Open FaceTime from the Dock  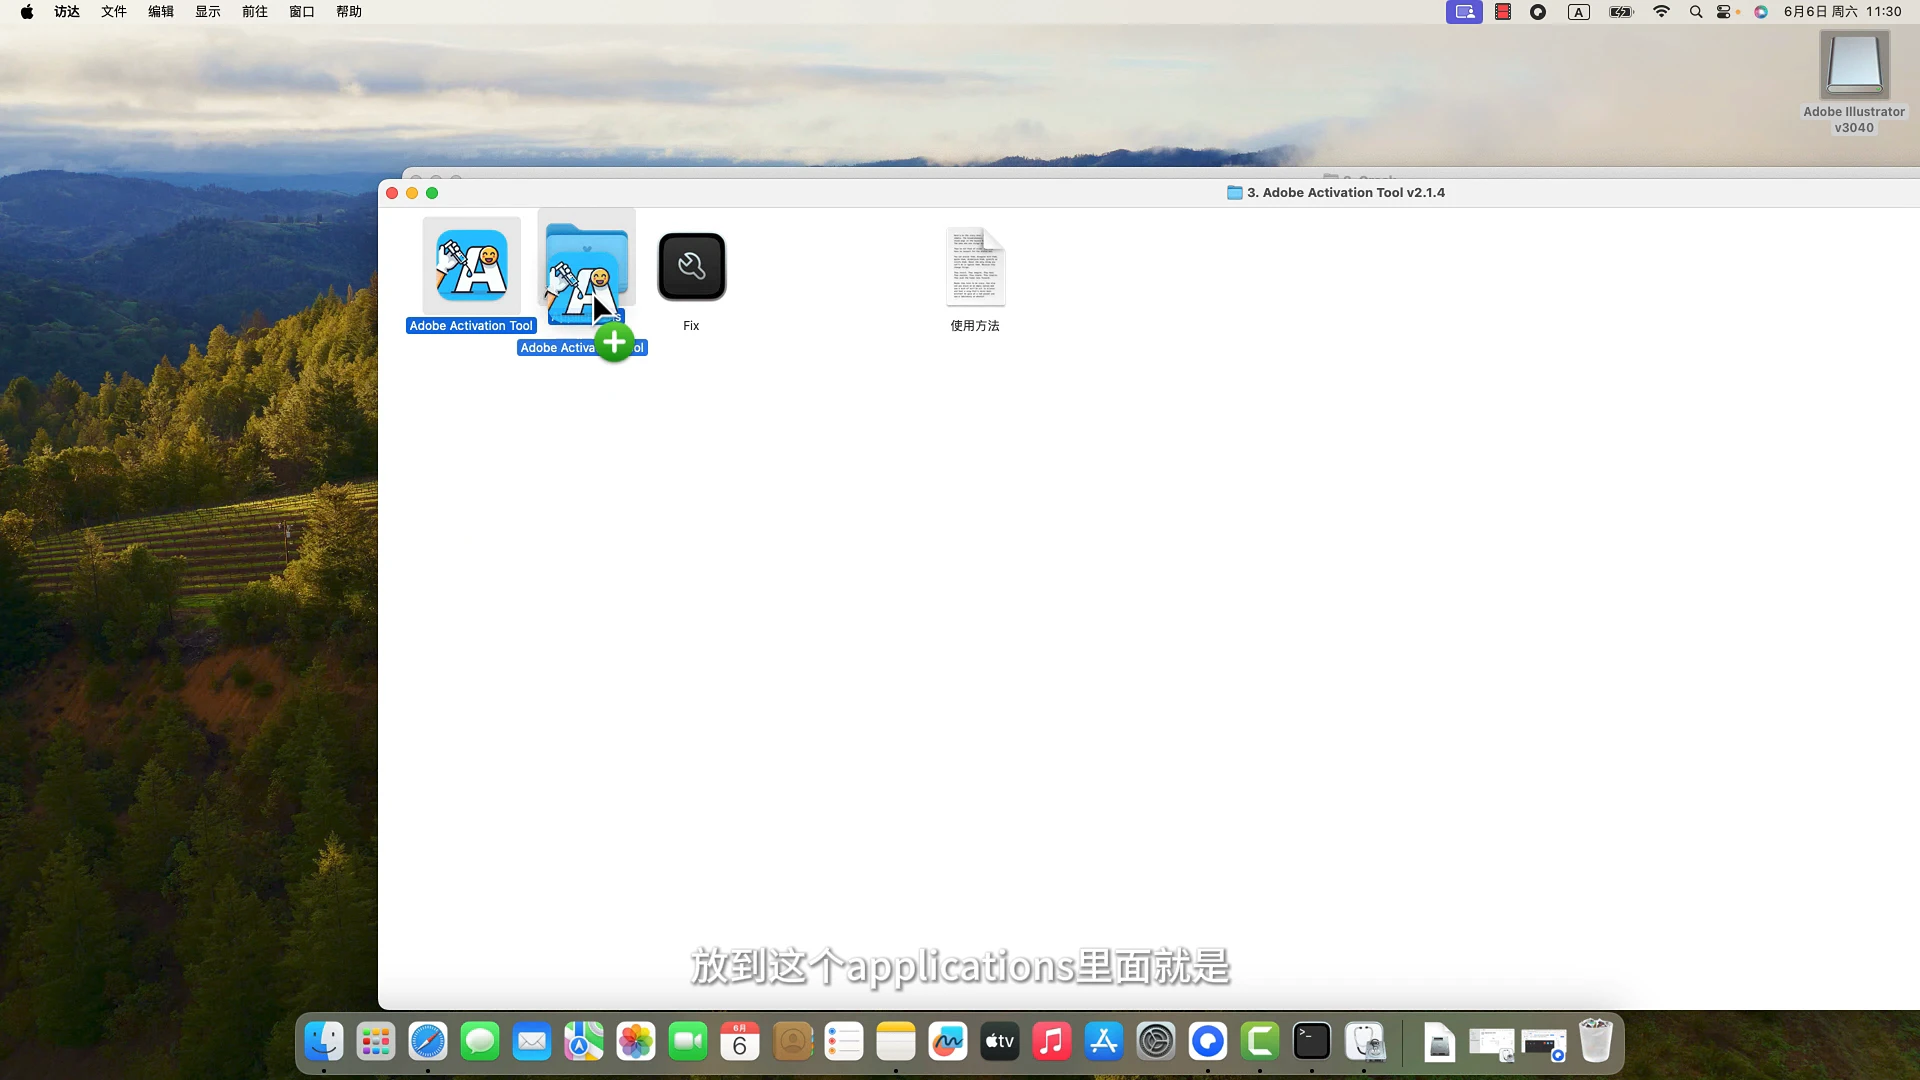click(688, 1042)
